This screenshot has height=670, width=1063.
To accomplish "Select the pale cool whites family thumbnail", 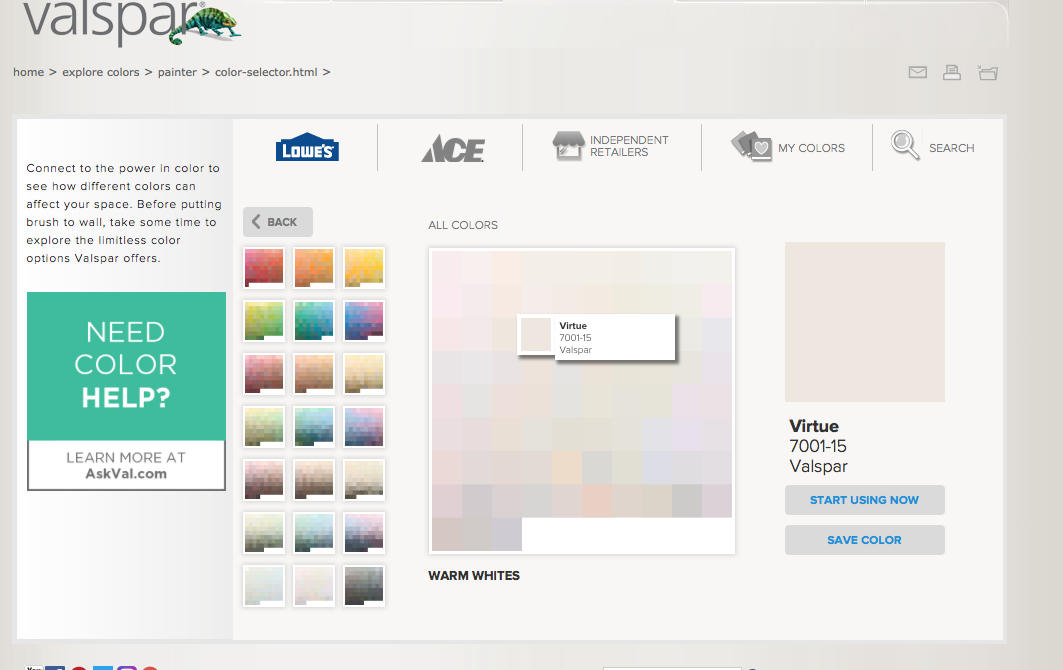I will coord(264,585).
